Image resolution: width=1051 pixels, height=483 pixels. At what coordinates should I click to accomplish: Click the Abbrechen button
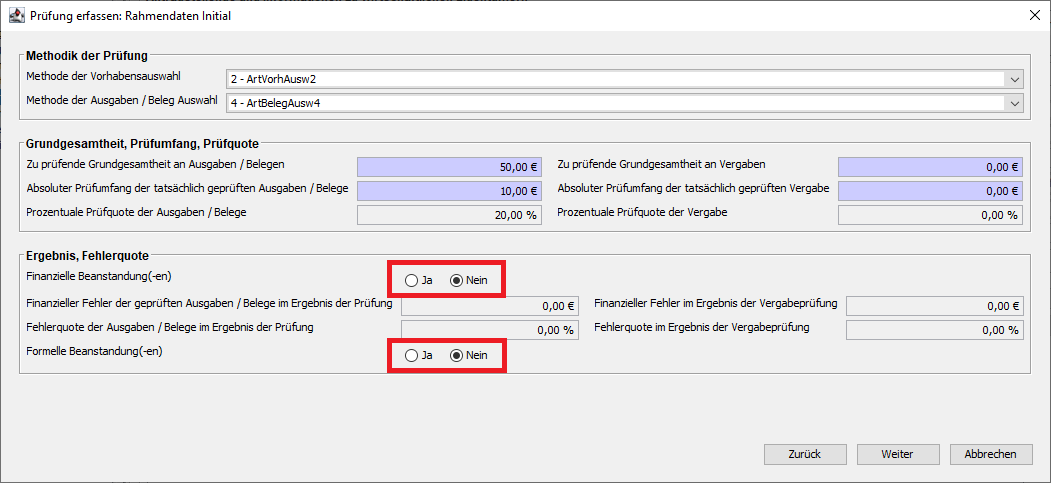click(991, 454)
